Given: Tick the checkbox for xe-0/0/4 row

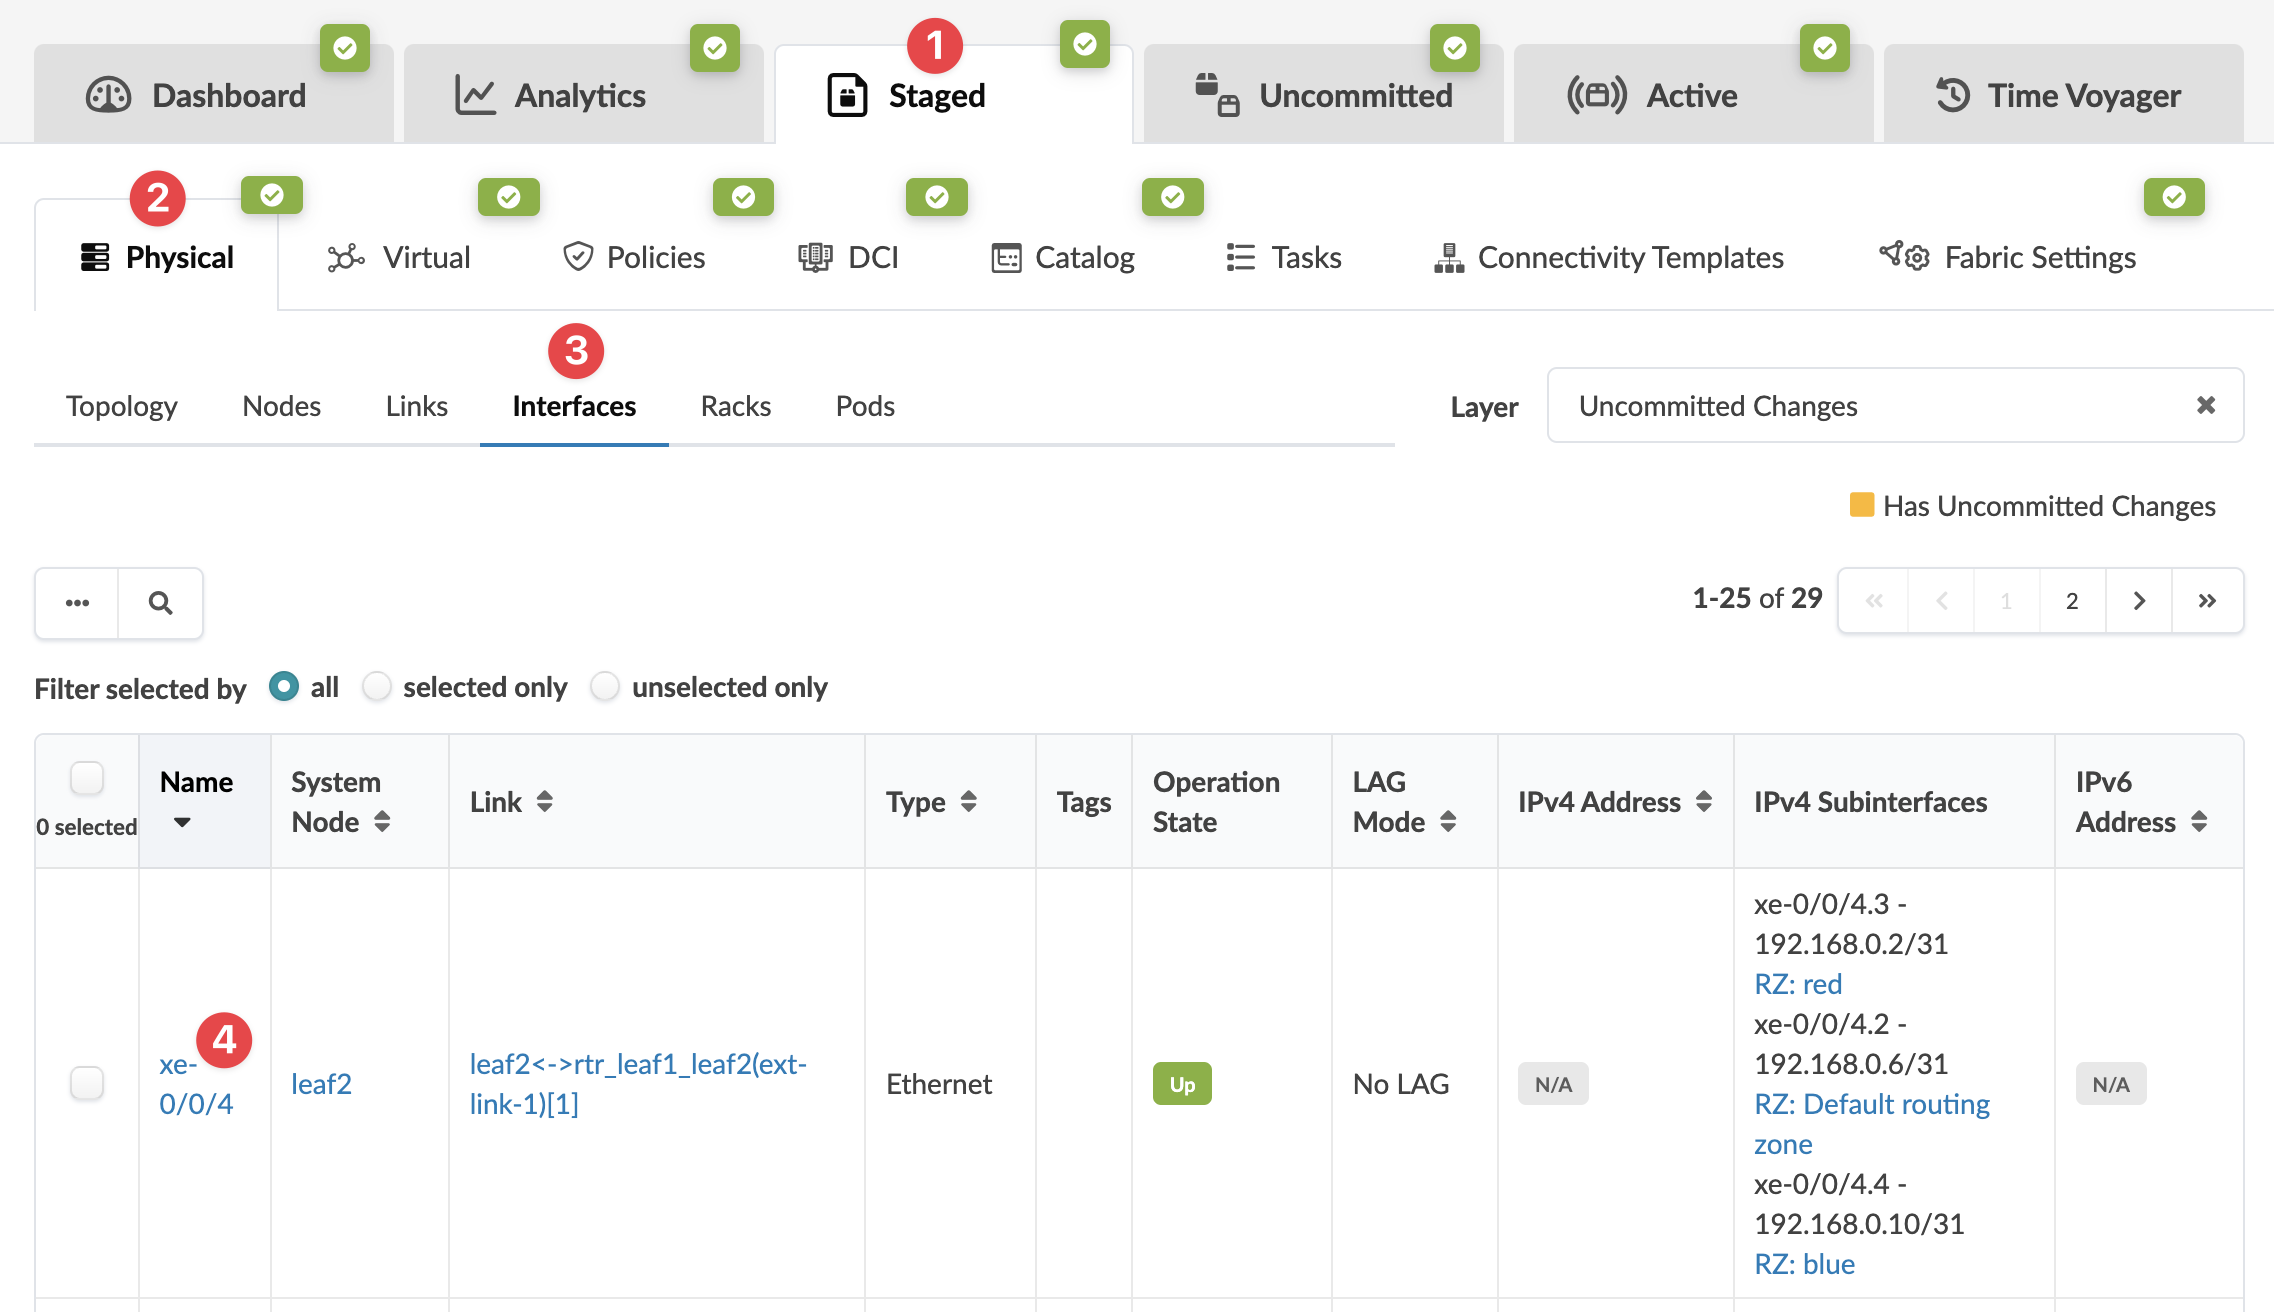Looking at the screenshot, I should pos(87,1083).
